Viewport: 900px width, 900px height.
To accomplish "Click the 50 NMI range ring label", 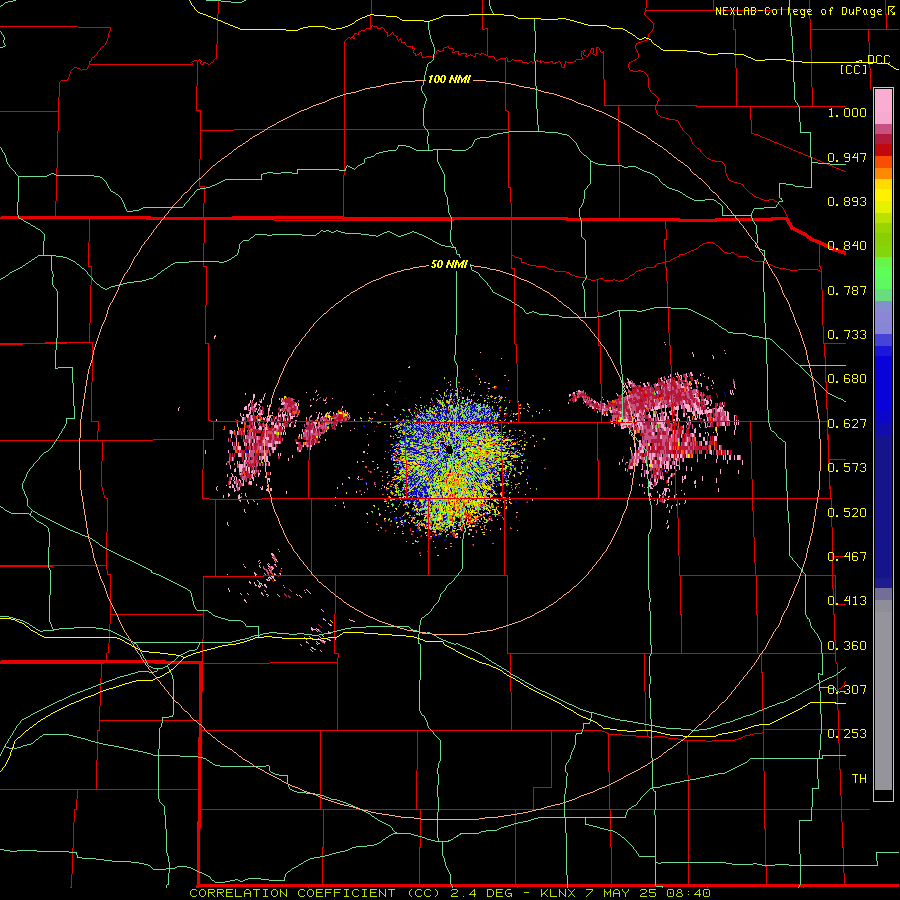I will (x=449, y=265).
